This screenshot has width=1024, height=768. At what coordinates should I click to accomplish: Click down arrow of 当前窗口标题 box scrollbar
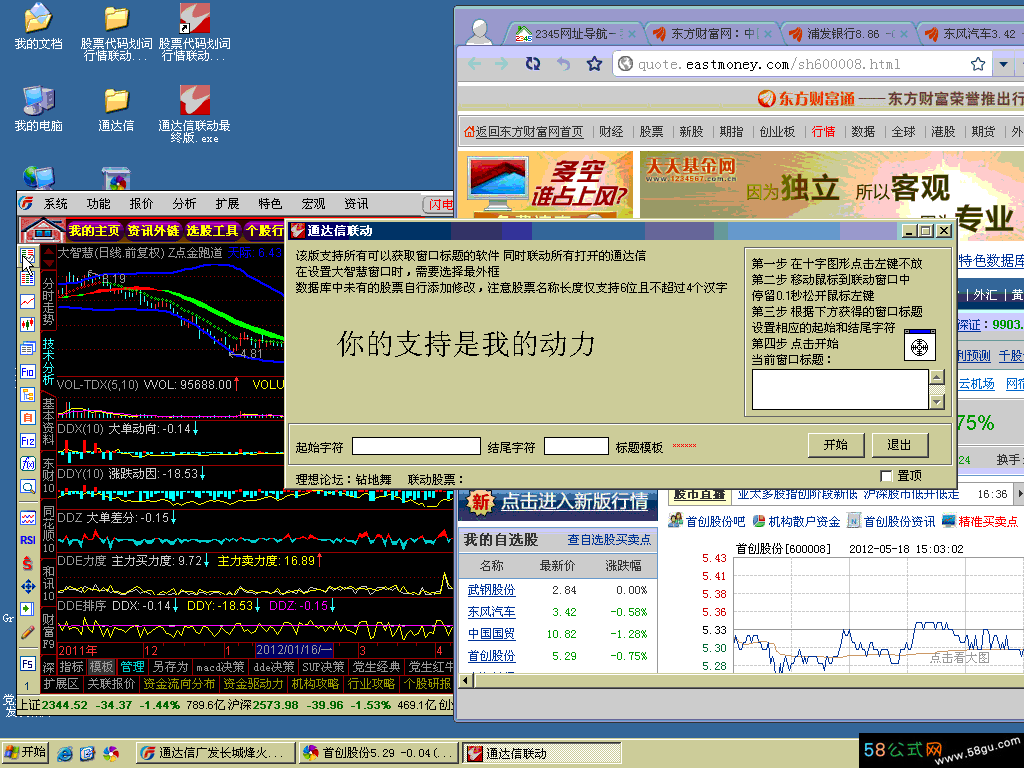coord(937,402)
